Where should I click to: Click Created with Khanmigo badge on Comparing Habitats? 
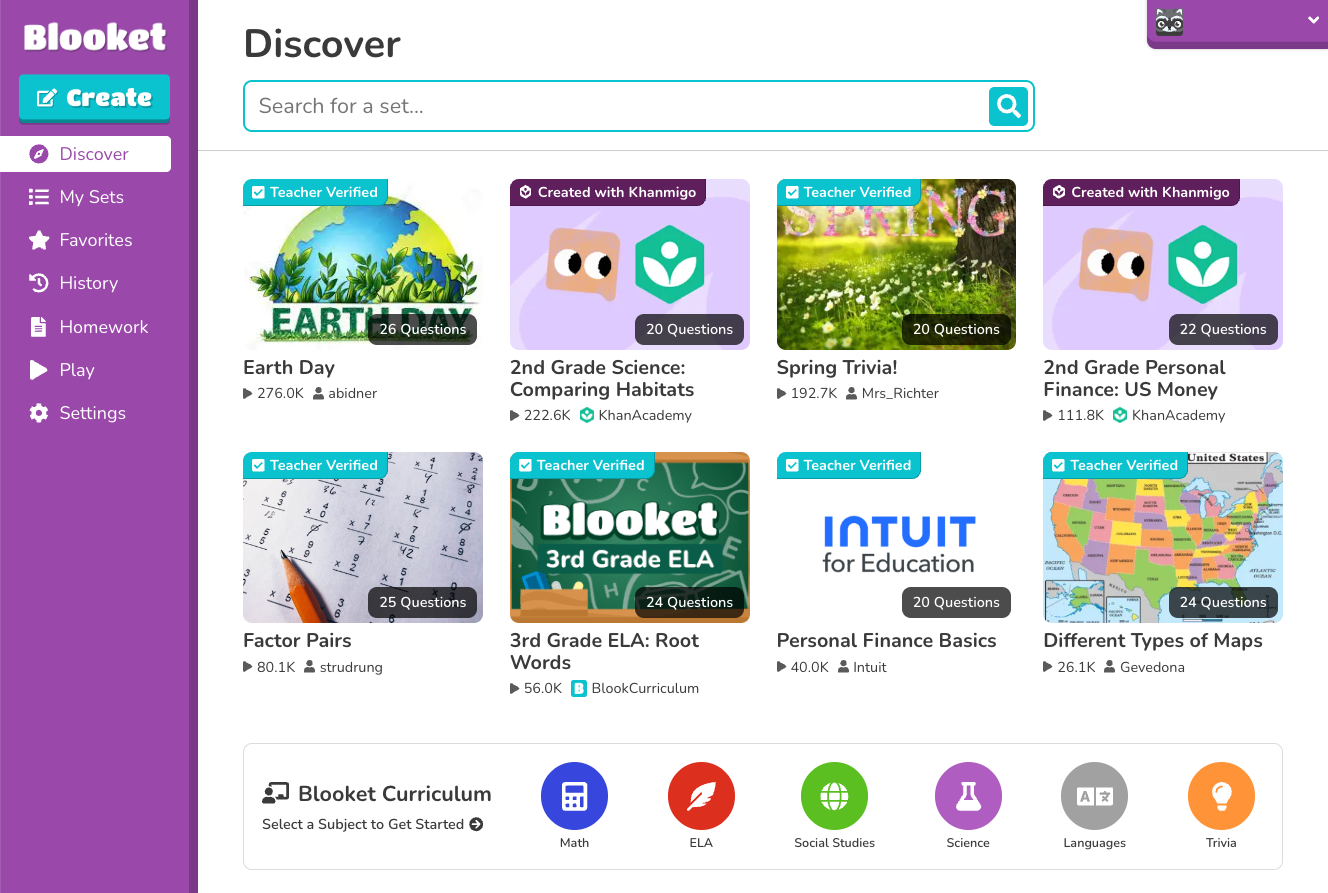point(608,192)
